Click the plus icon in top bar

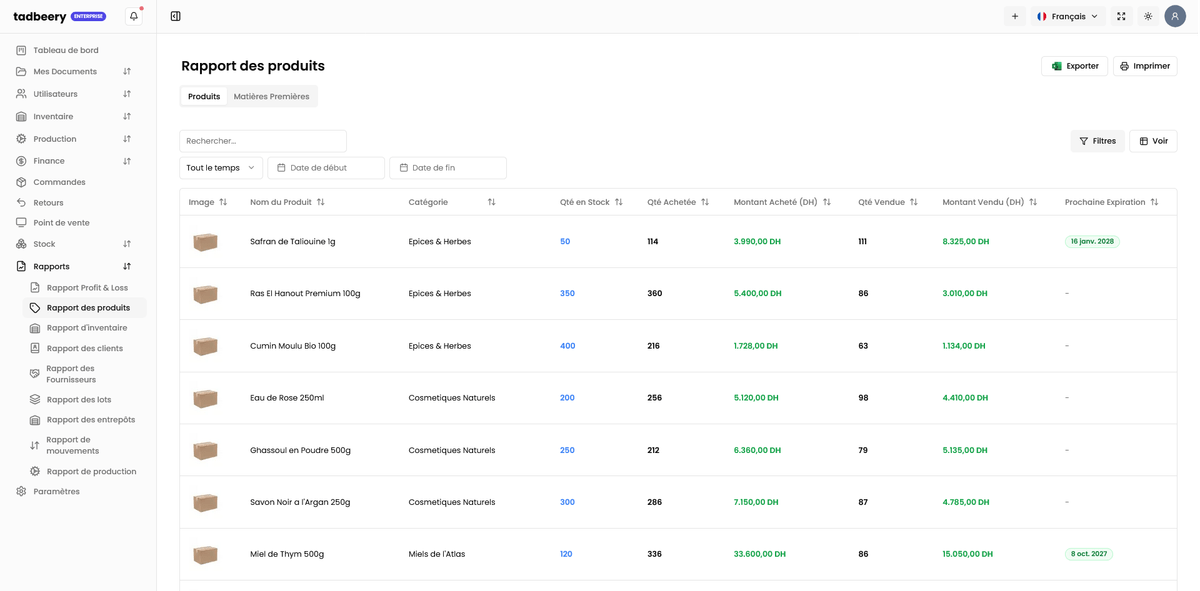pyautogui.click(x=1014, y=16)
